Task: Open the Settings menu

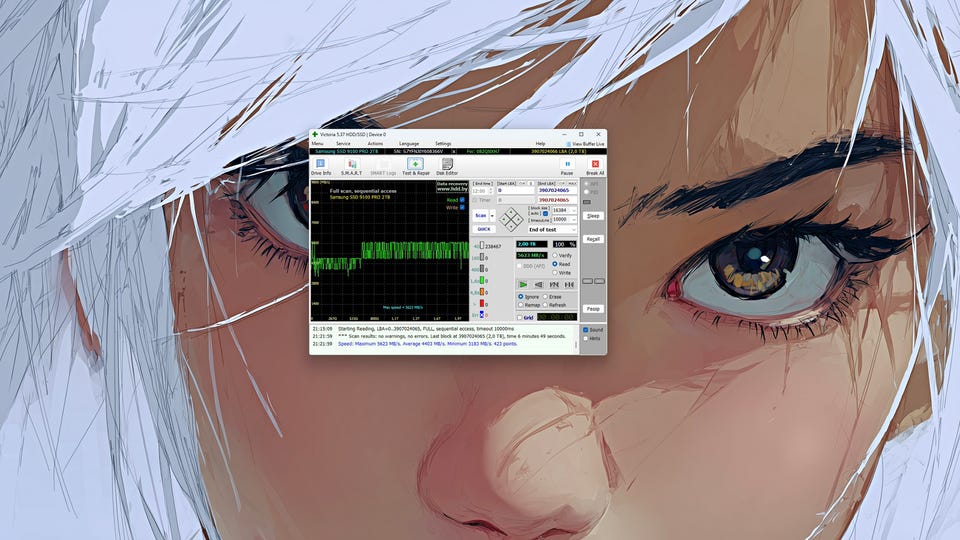Action: (x=443, y=144)
